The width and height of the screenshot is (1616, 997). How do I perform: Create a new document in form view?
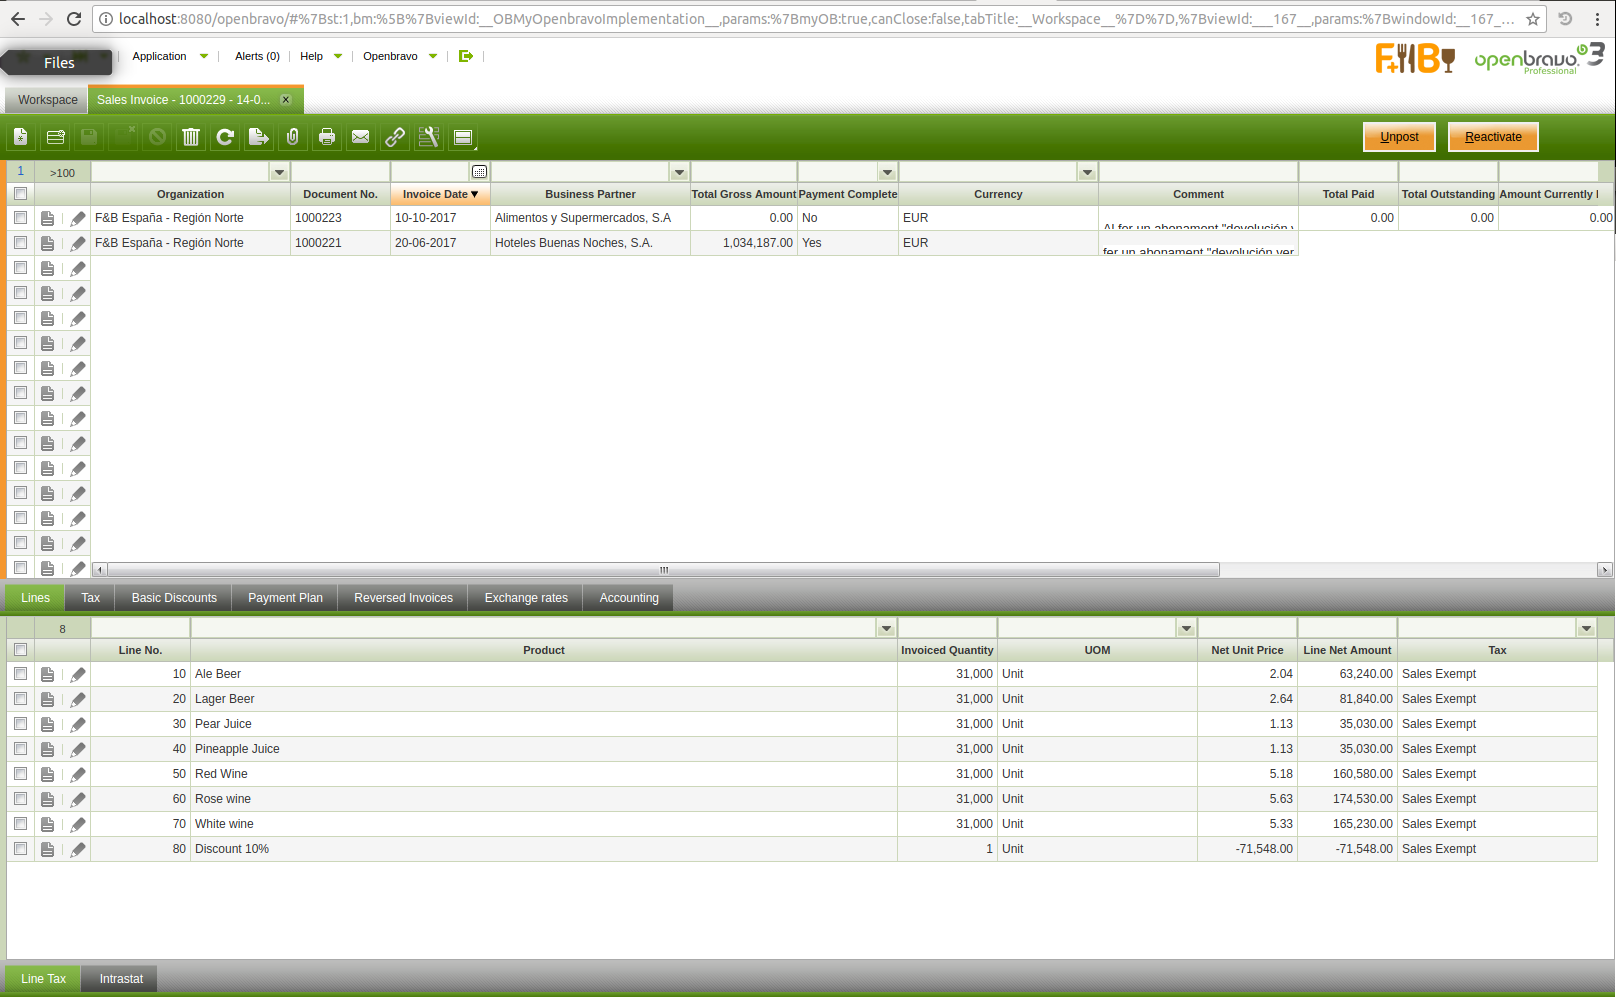(x=21, y=137)
